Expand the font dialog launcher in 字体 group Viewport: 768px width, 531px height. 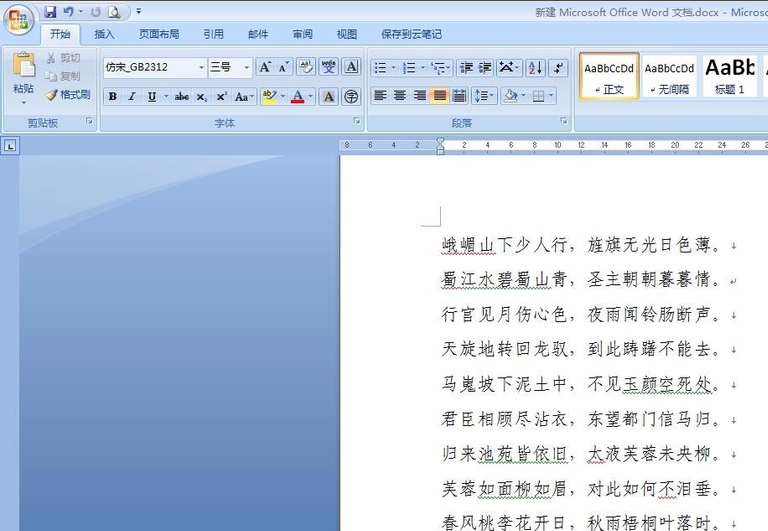click(x=357, y=120)
